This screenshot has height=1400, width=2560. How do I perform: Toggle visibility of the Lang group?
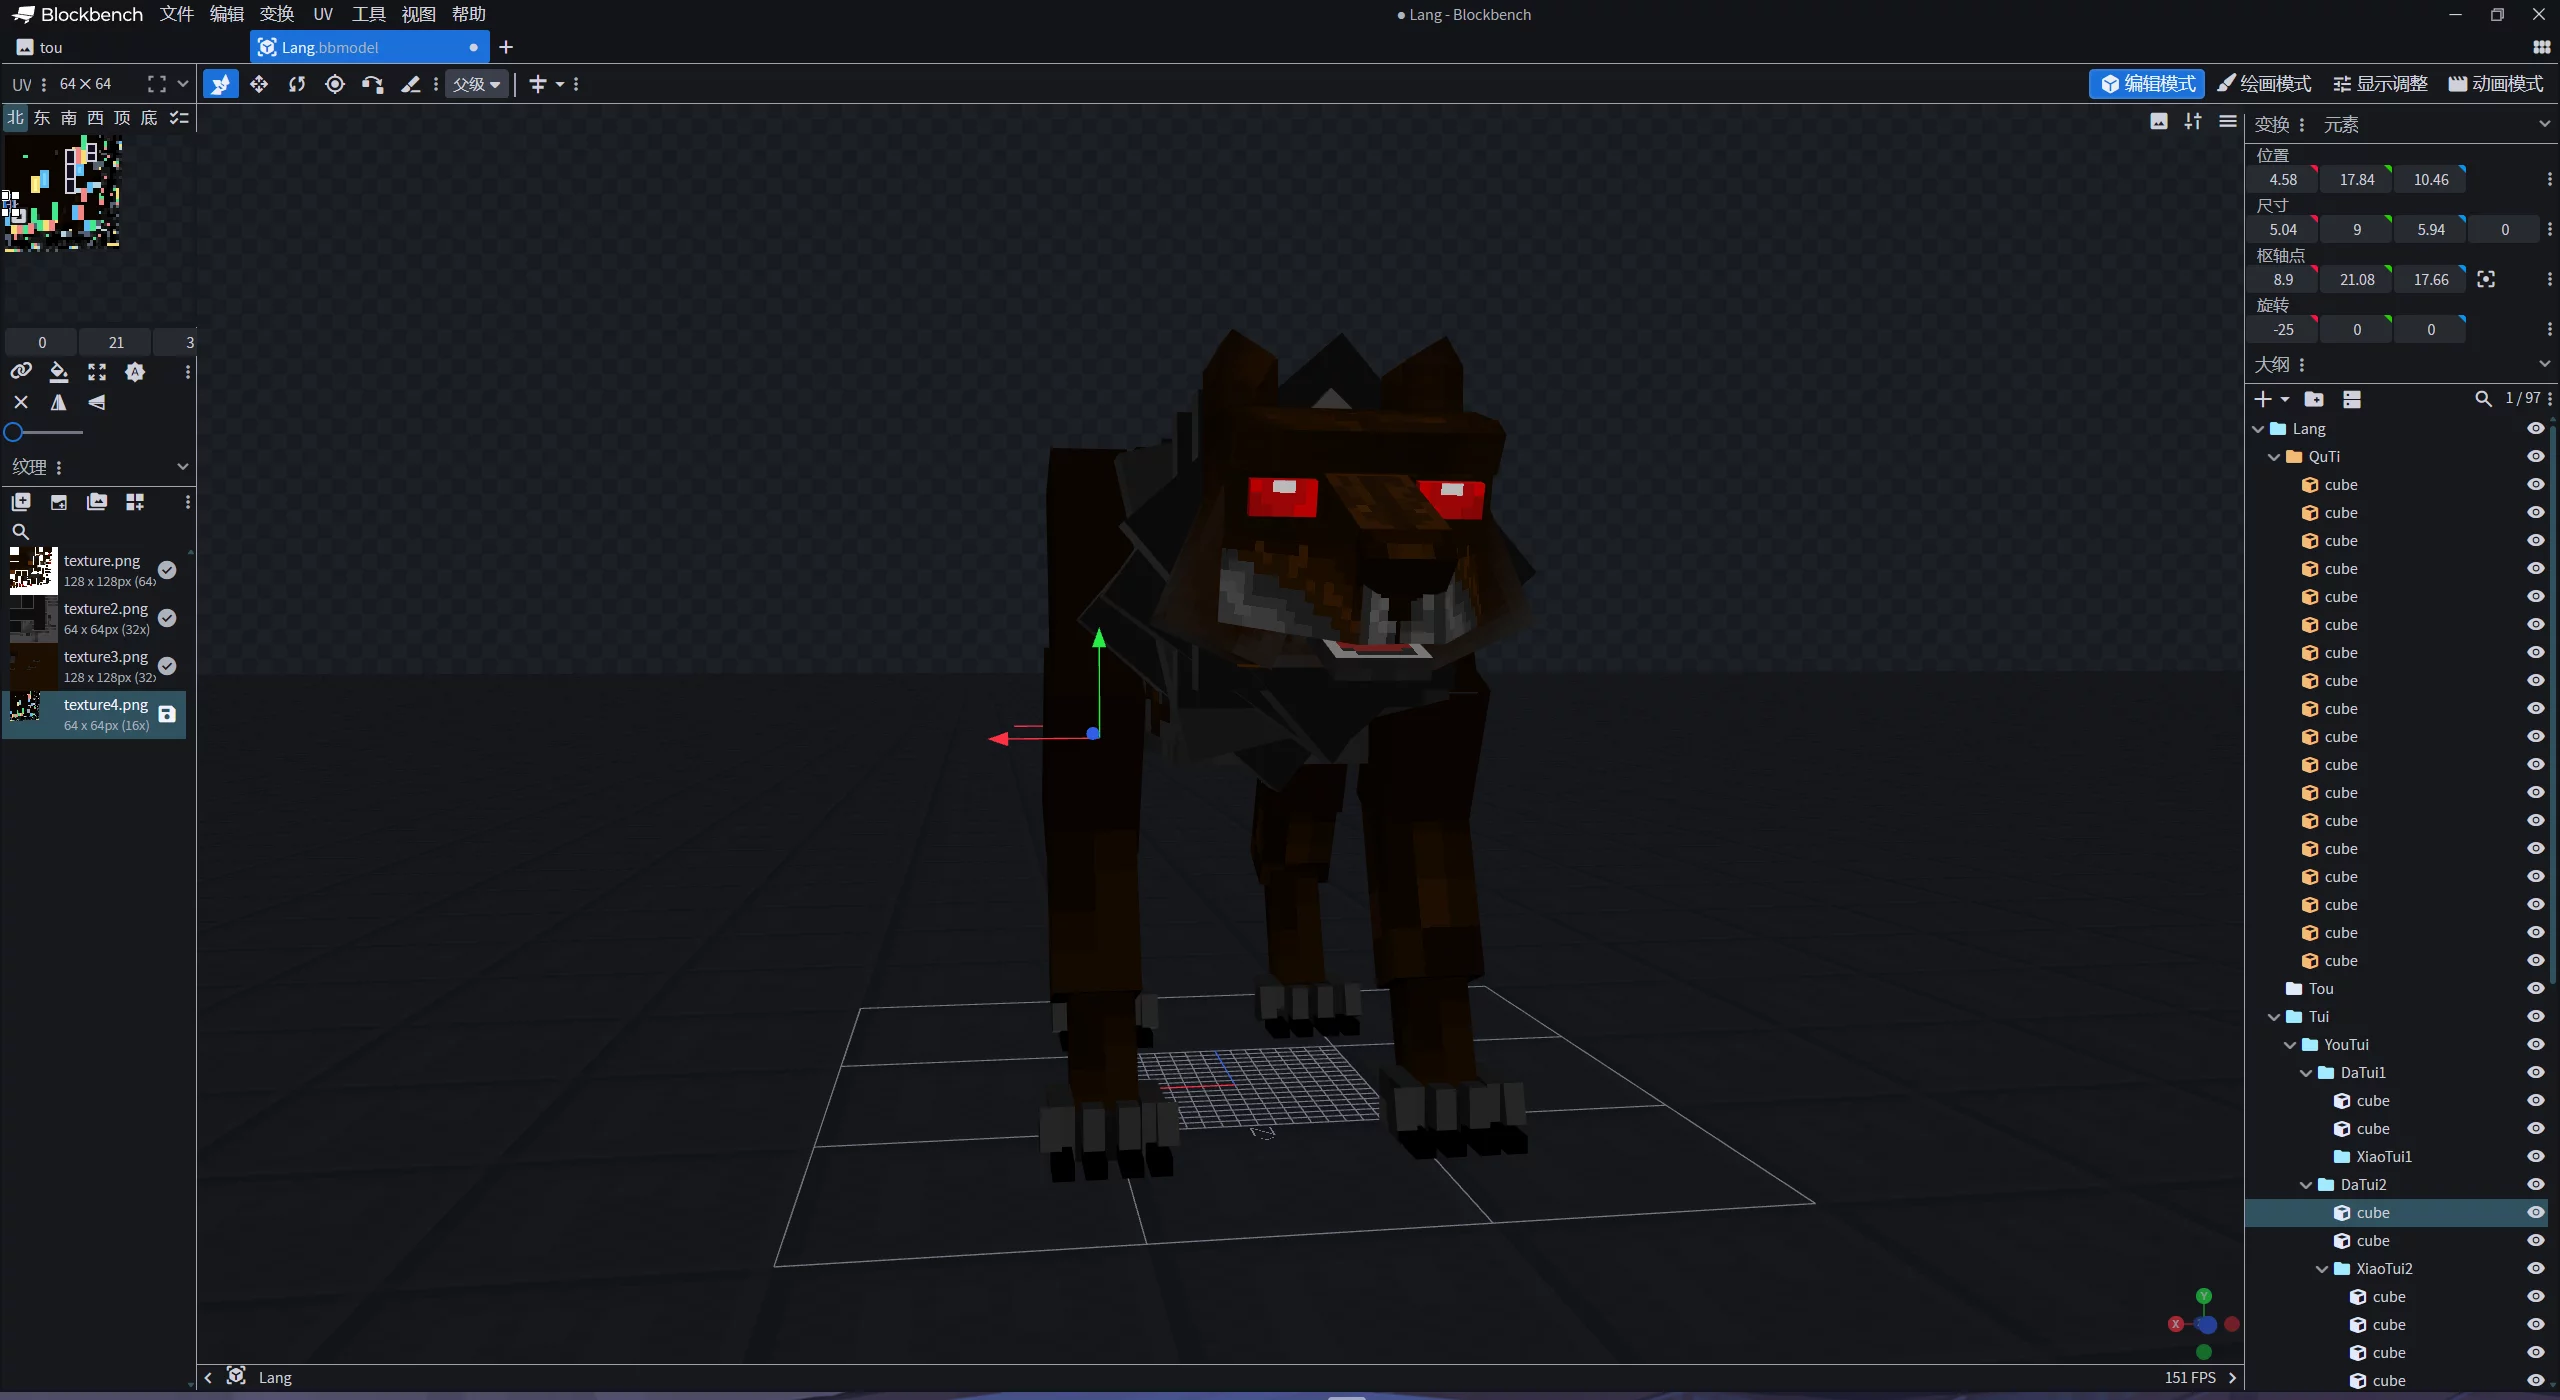click(2535, 428)
